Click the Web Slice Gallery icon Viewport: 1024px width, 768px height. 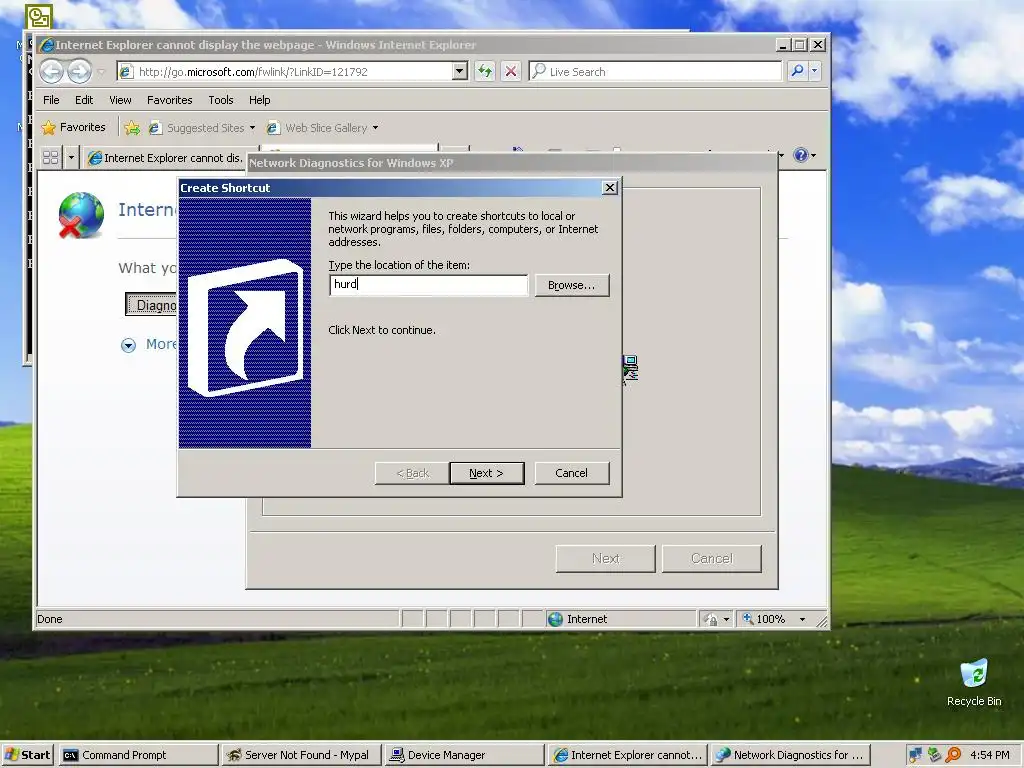click(x=273, y=128)
